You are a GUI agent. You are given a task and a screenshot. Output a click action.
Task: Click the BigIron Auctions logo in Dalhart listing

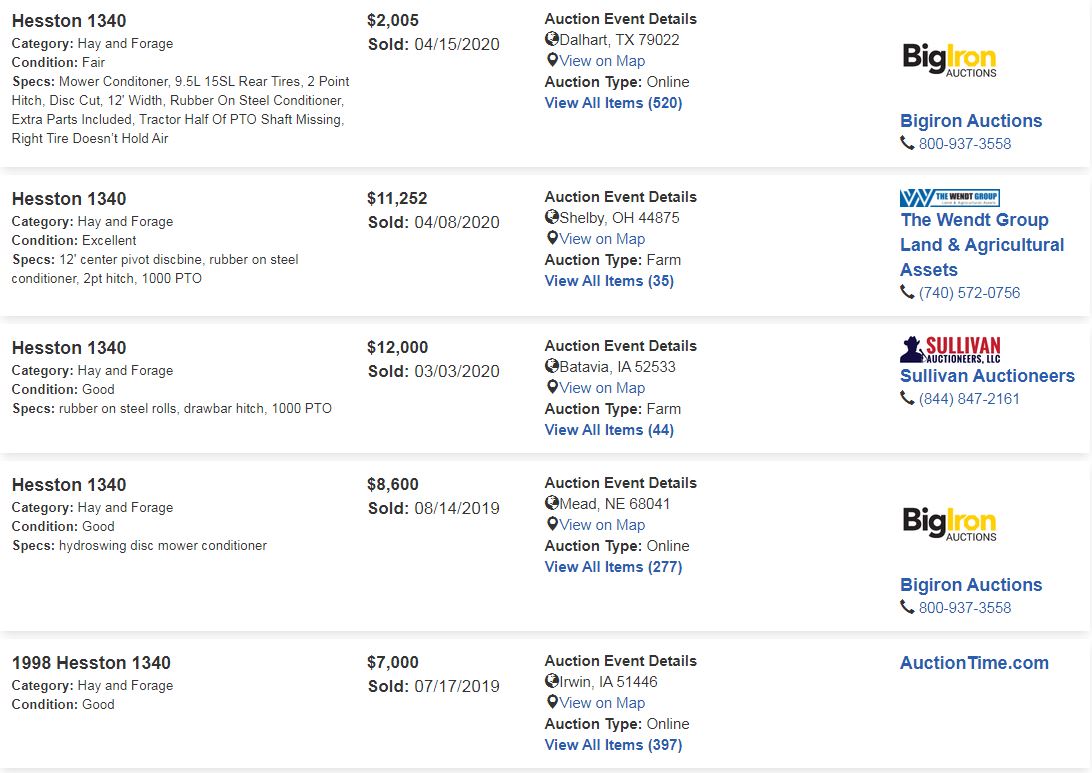[x=949, y=59]
